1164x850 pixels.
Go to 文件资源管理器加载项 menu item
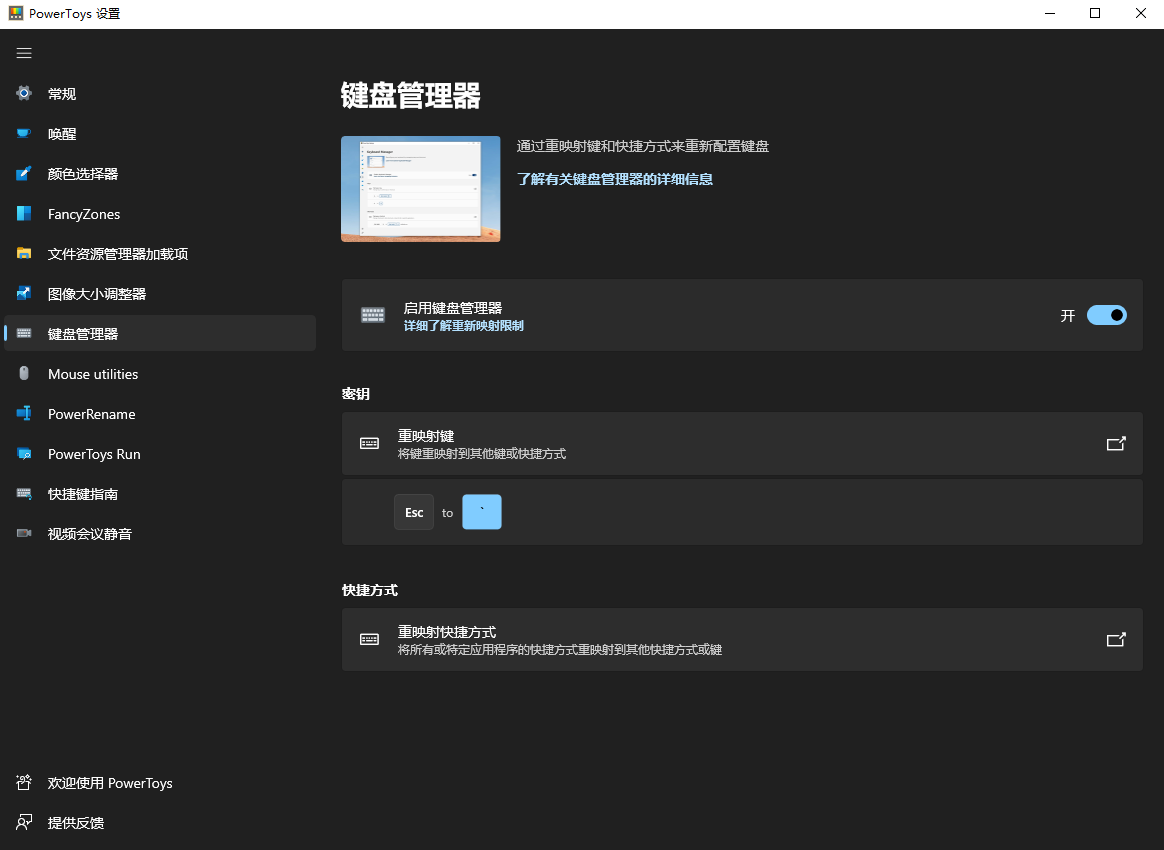tap(118, 254)
